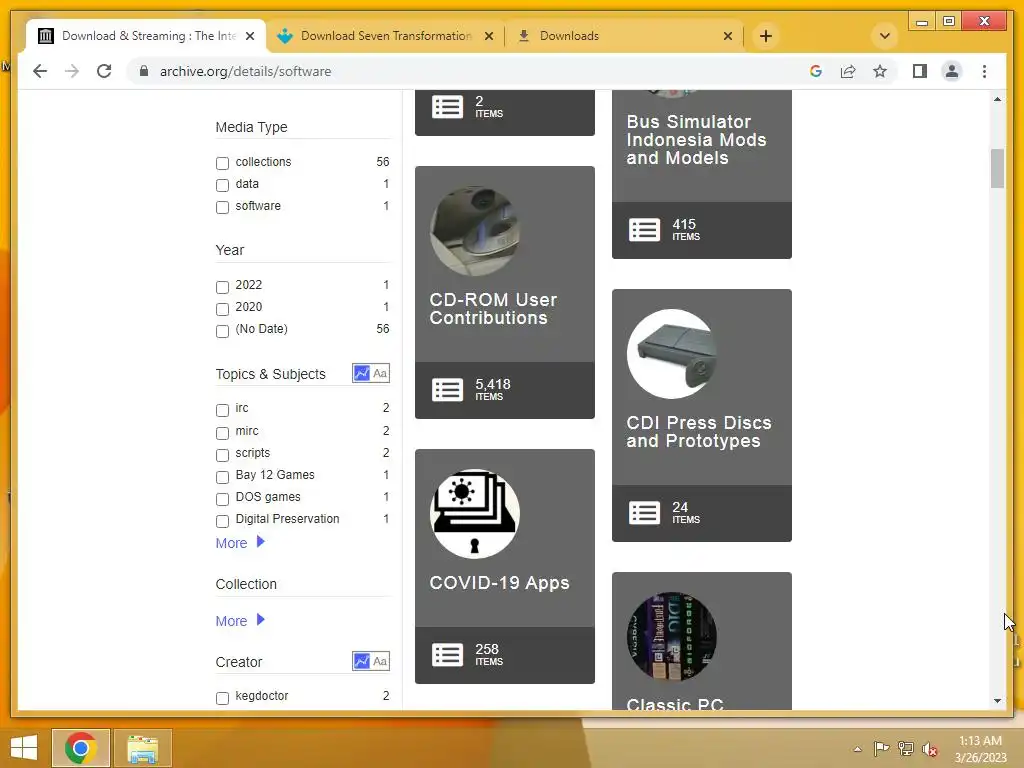Expand More under Topics & Subjects
This screenshot has width=1024, height=768.
click(x=240, y=543)
